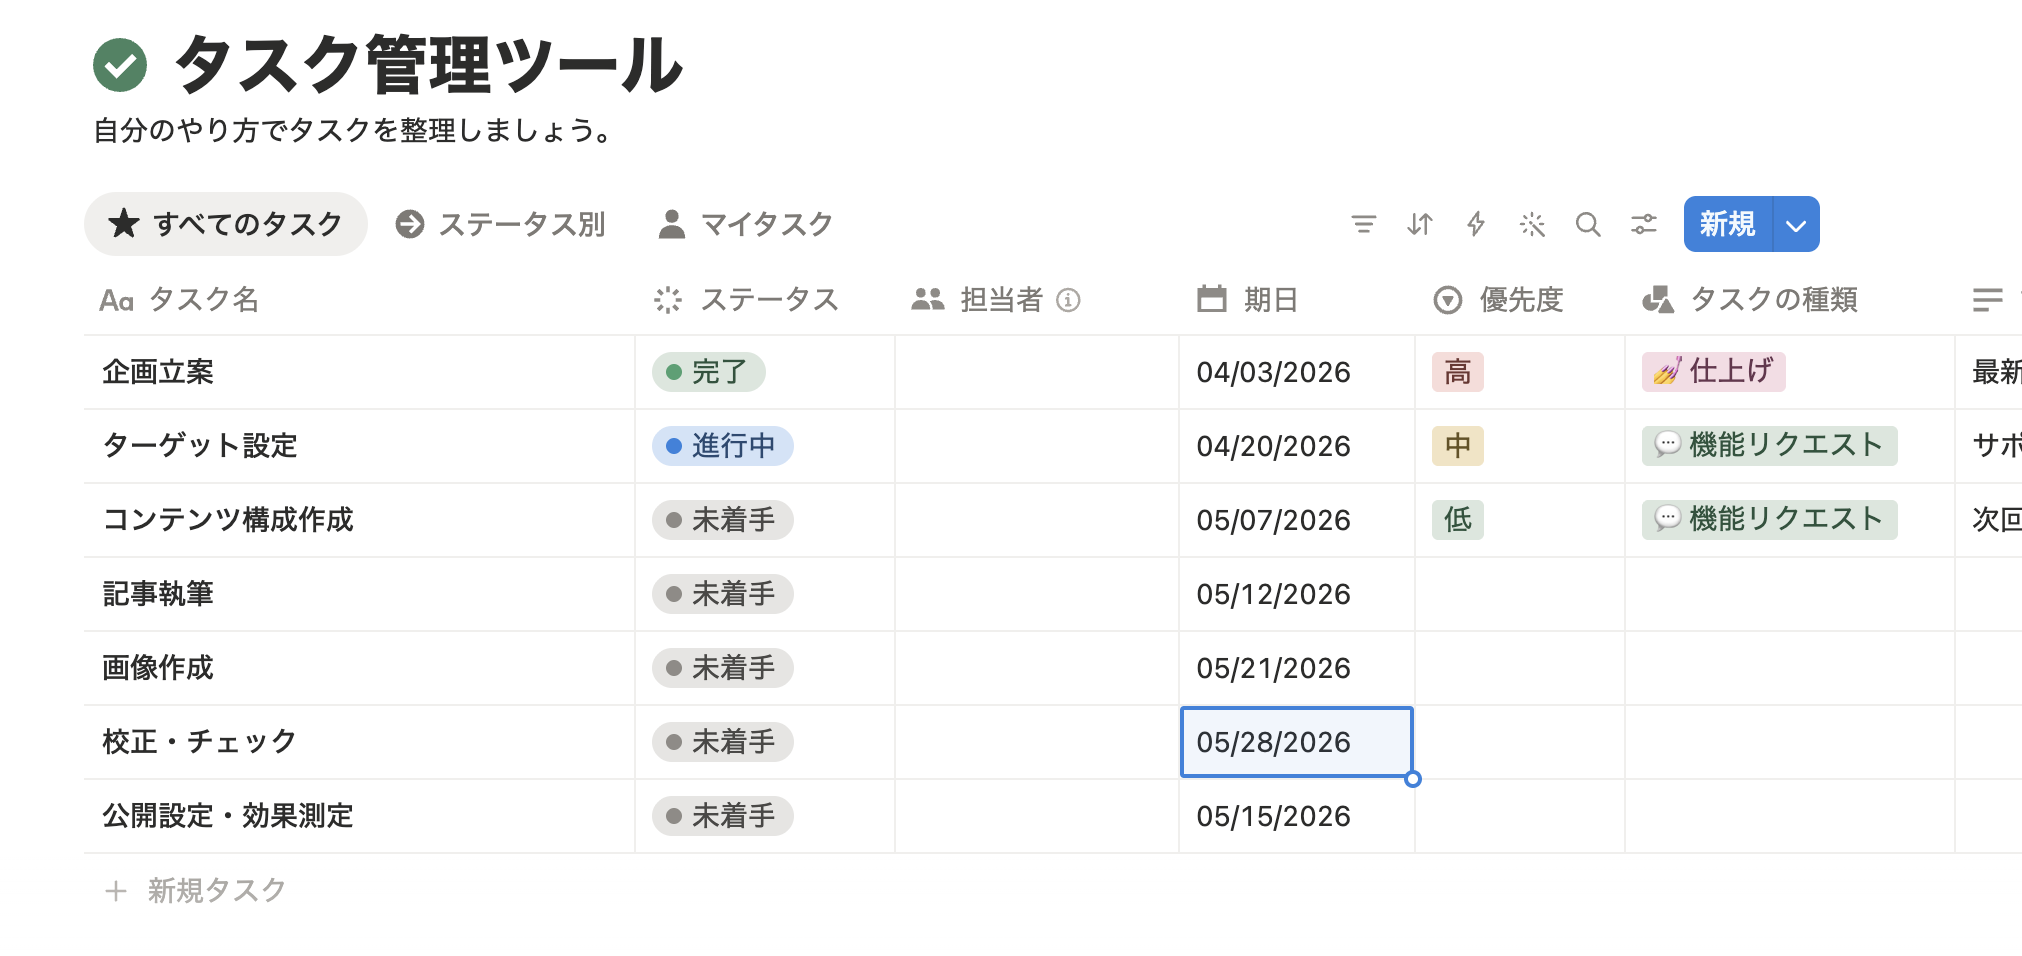Open the 担当者 column header
Screen dimensions: 2022x956
(1036, 300)
